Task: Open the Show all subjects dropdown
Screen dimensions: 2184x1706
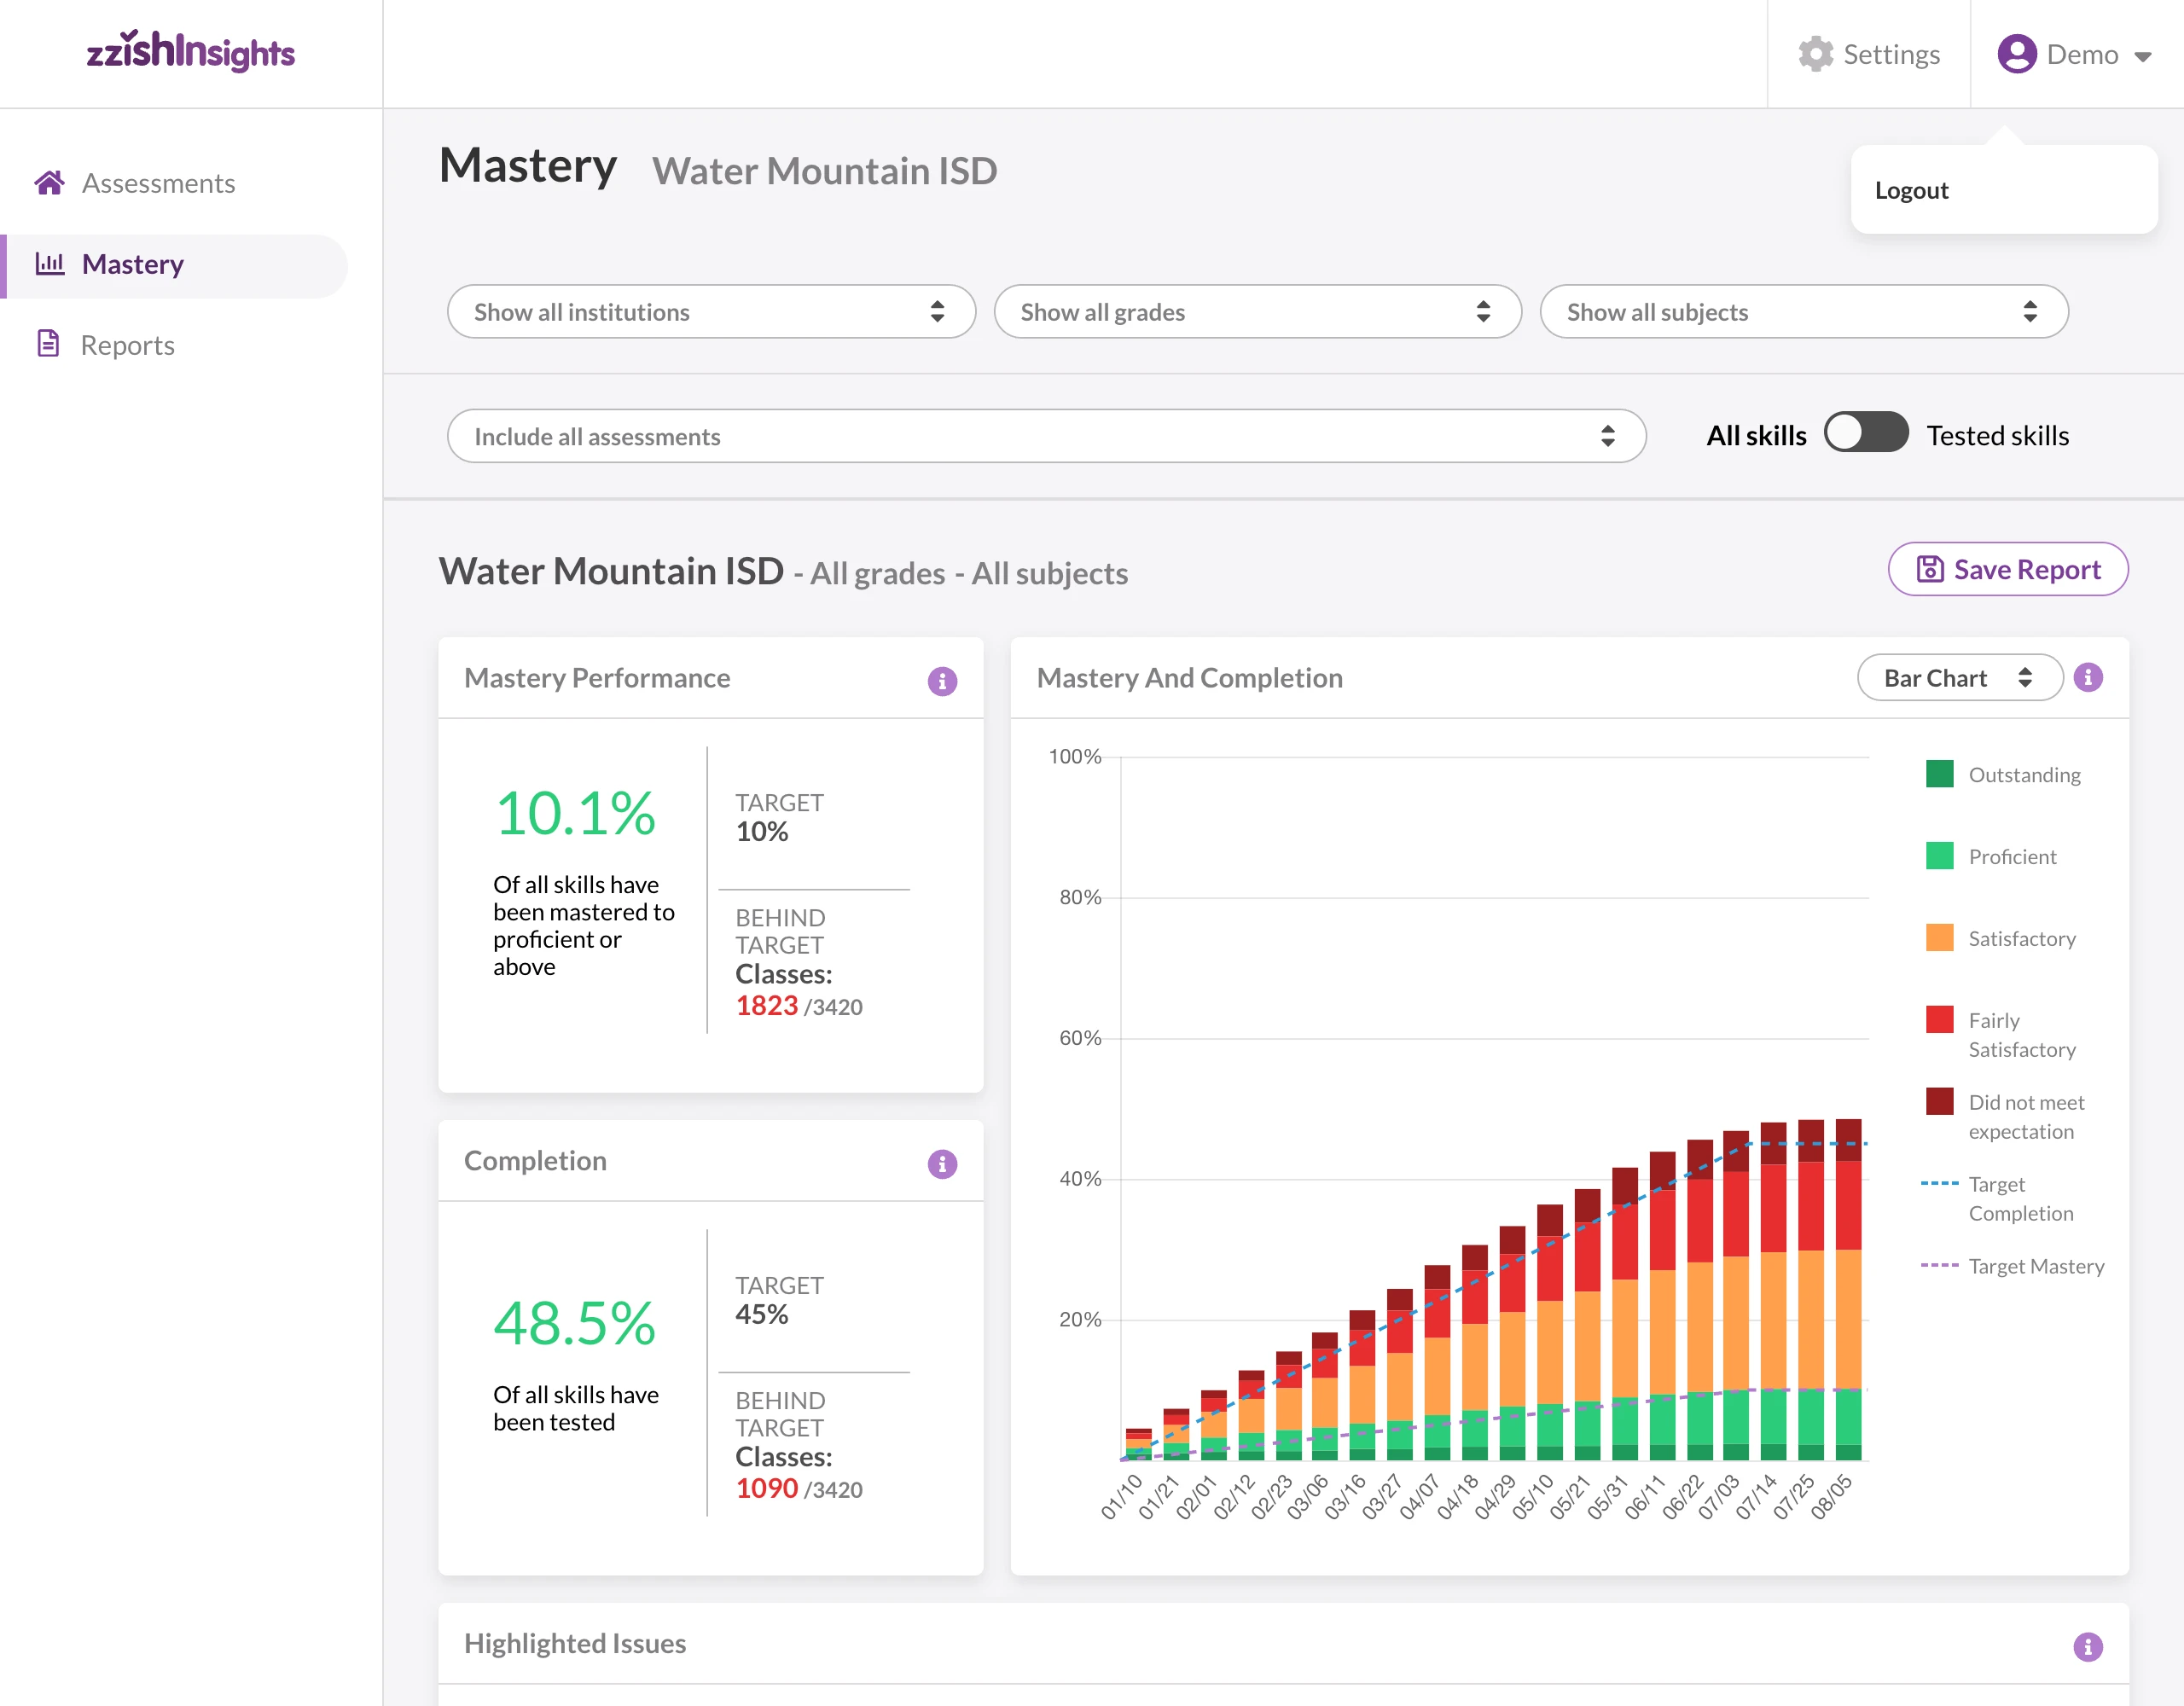Action: [x=1804, y=311]
